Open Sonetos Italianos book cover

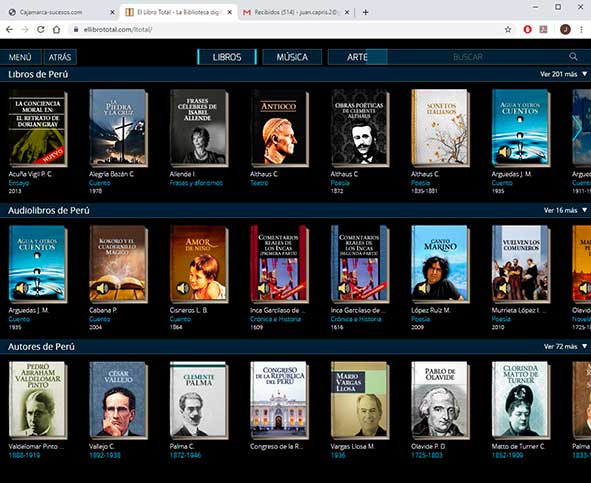441,128
